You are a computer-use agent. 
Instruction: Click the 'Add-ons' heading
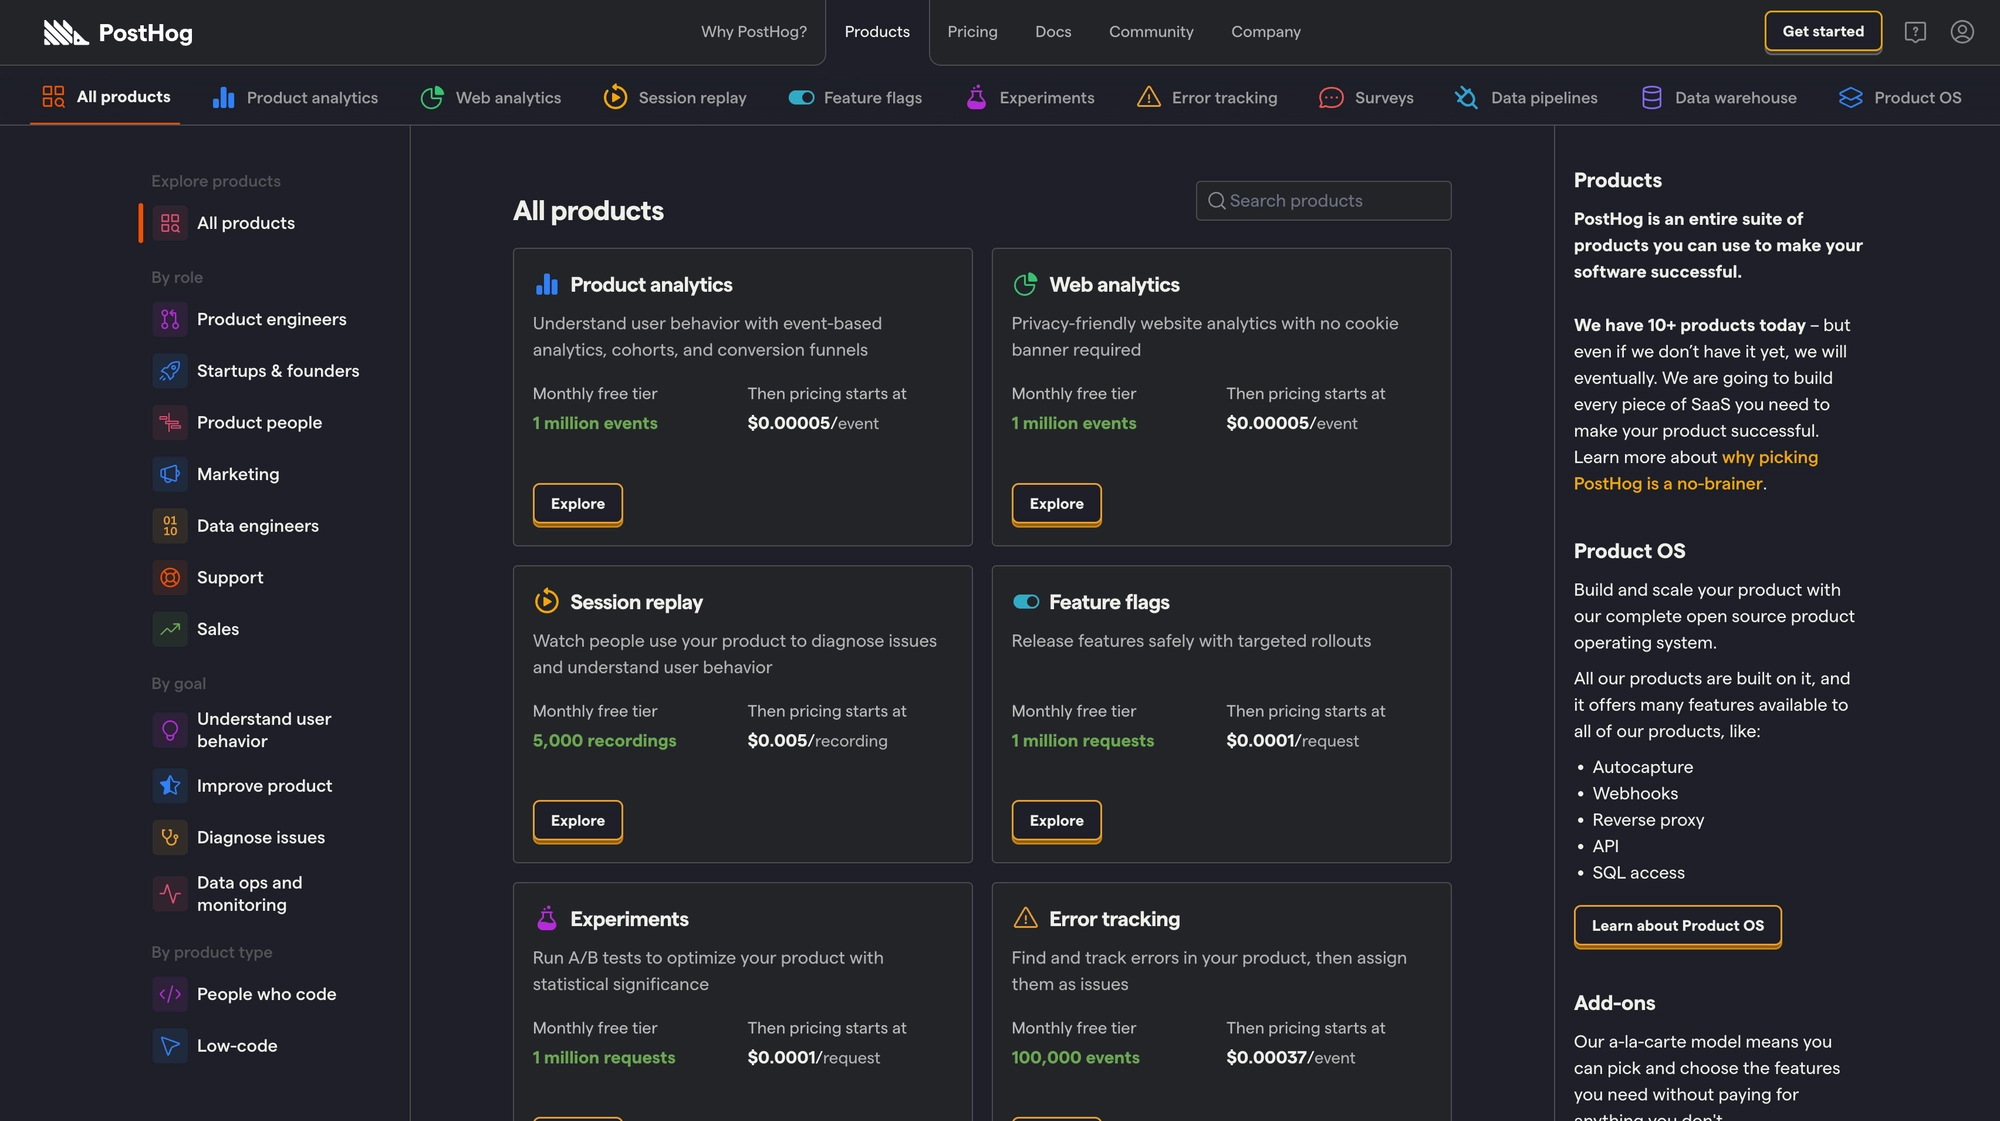(x=1614, y=1003)
